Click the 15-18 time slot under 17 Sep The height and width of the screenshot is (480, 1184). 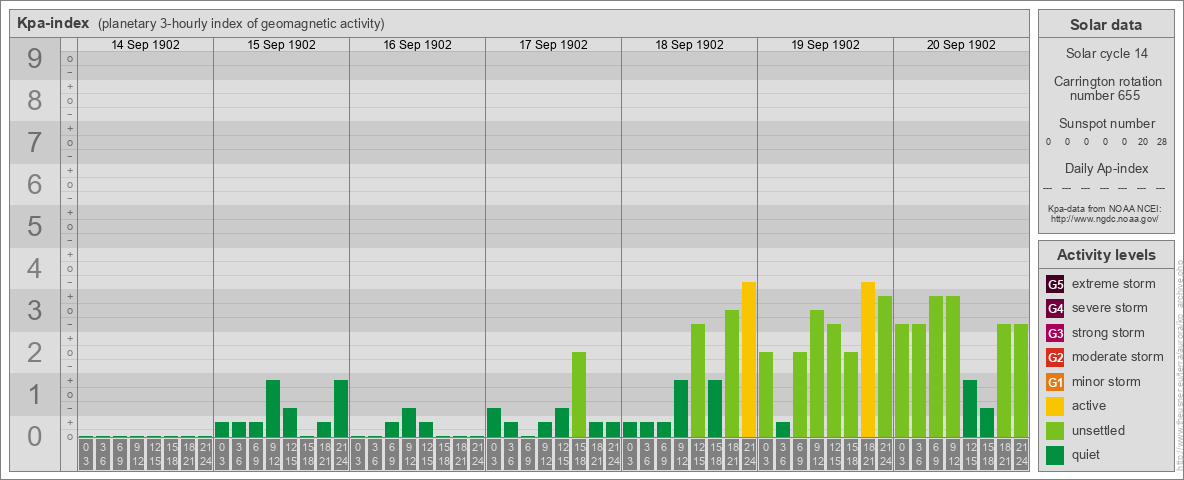(x=579, y=455)
